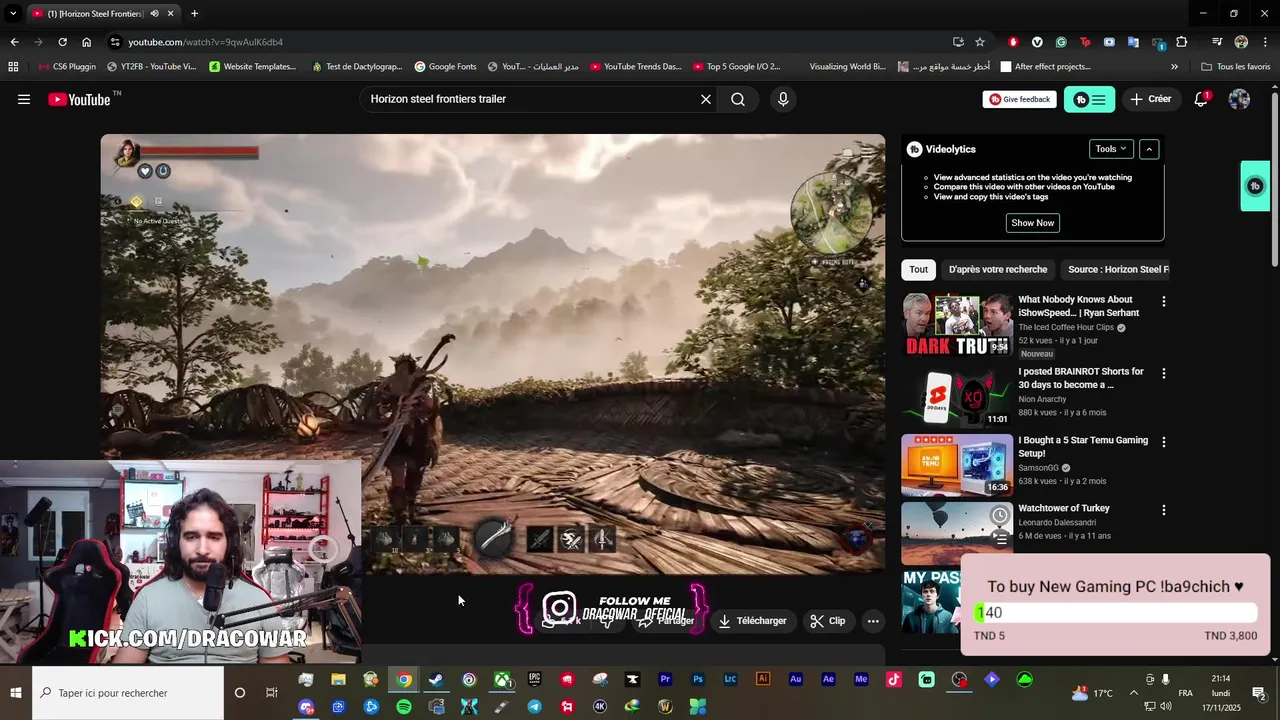Open Chrome three-dot menu
Viewport: 1280px width, 720px height.
tap(1266, 42)
